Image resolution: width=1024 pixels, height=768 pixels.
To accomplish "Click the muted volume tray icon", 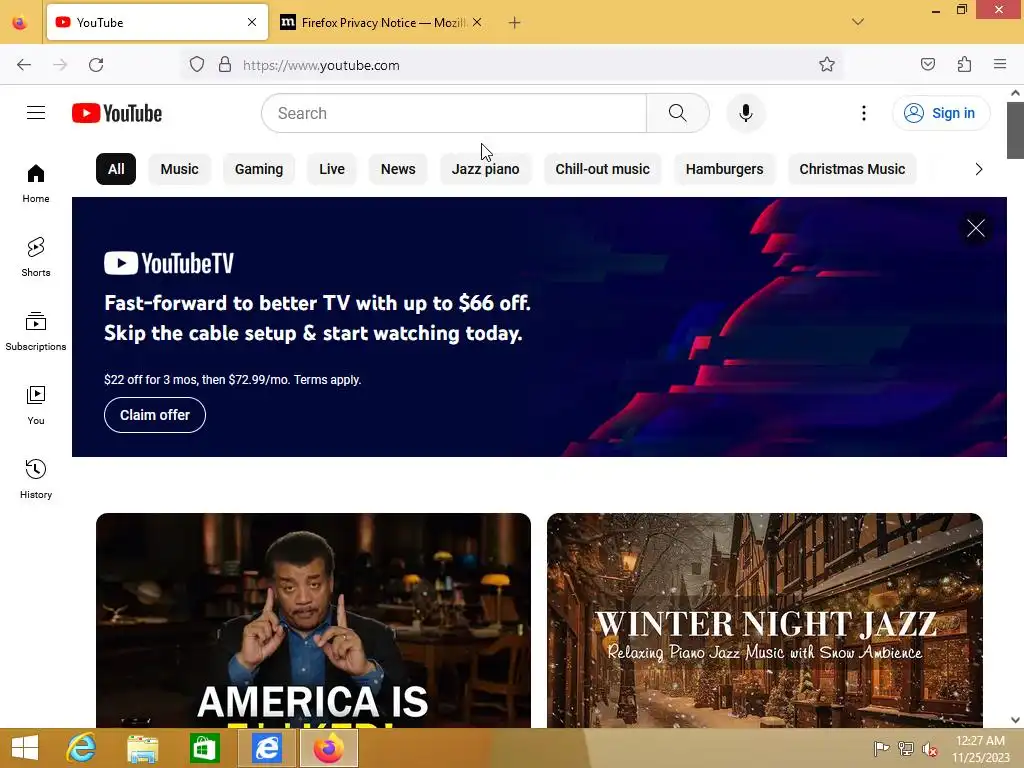I will 929,749.
